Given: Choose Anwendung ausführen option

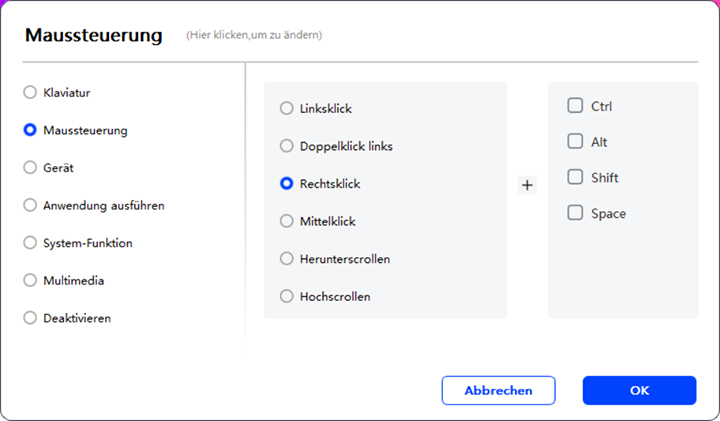Looking at the screenshot, I should [30, 205].
